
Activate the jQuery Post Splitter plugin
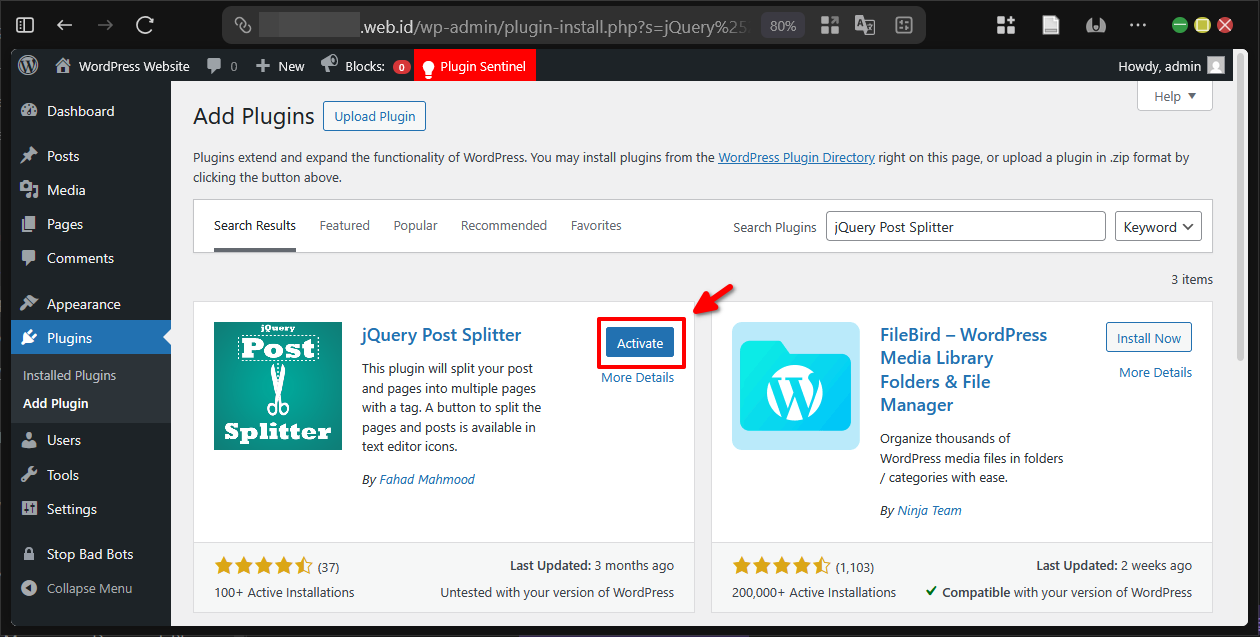pyautogui.click(x=640, y=342)
